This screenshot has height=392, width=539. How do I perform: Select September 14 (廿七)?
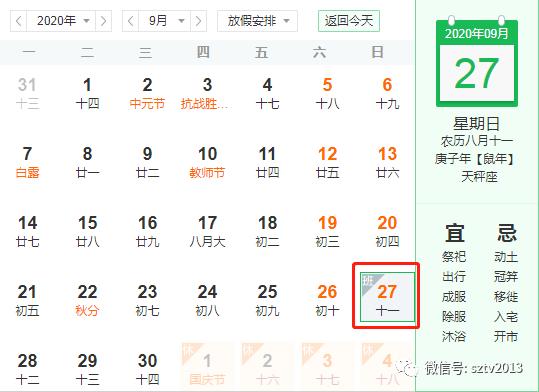(28, 232)
